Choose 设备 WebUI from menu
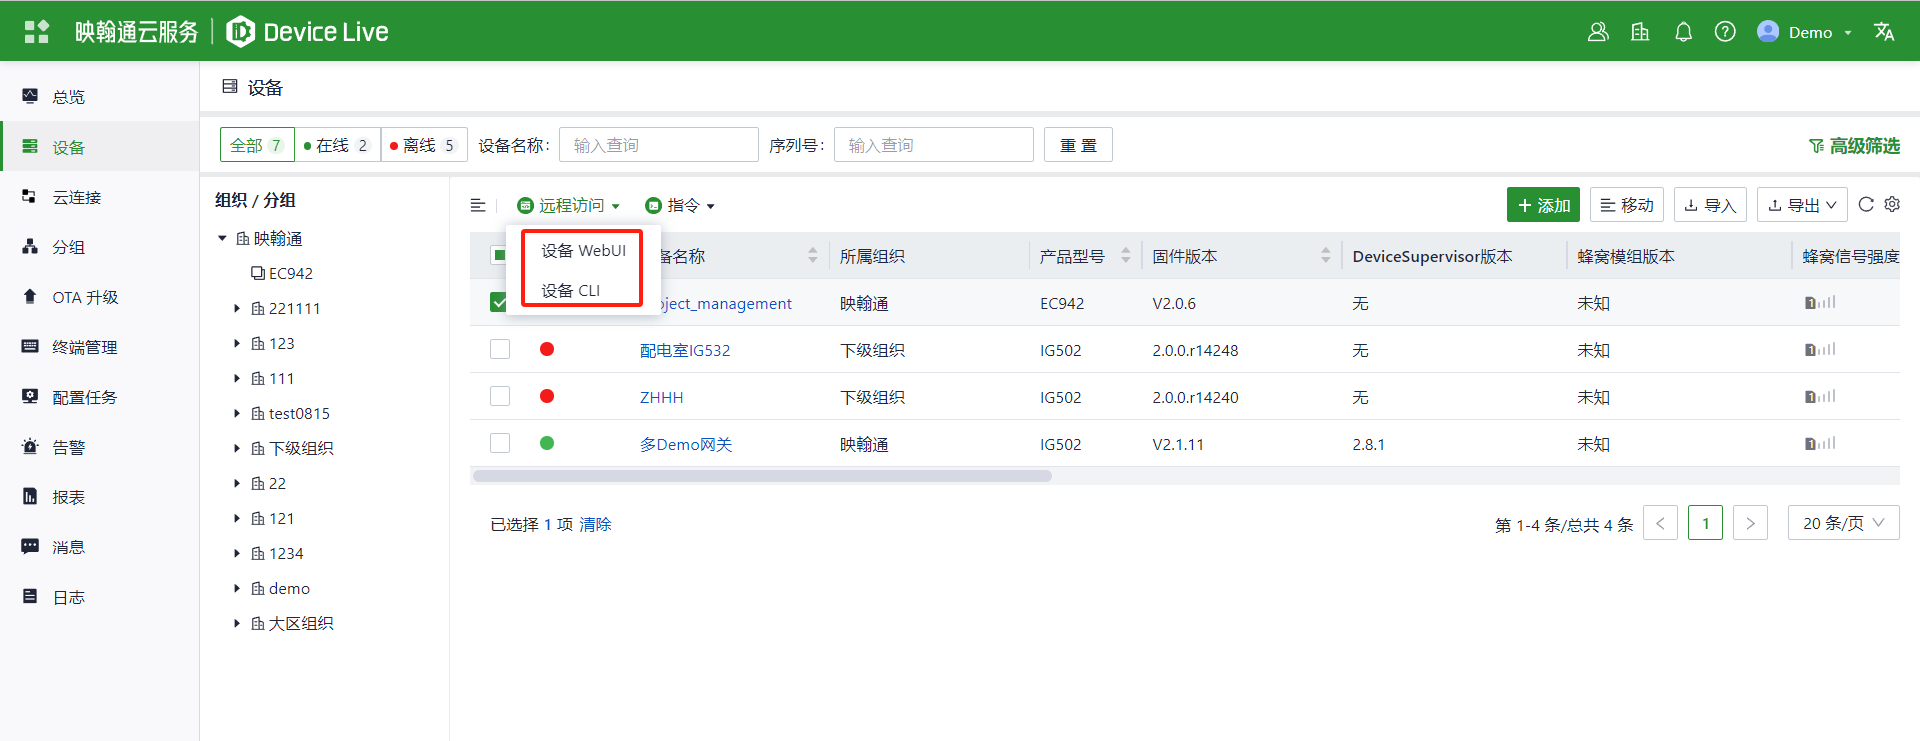This screenshot has width=1920, height=741. [583, 250]
